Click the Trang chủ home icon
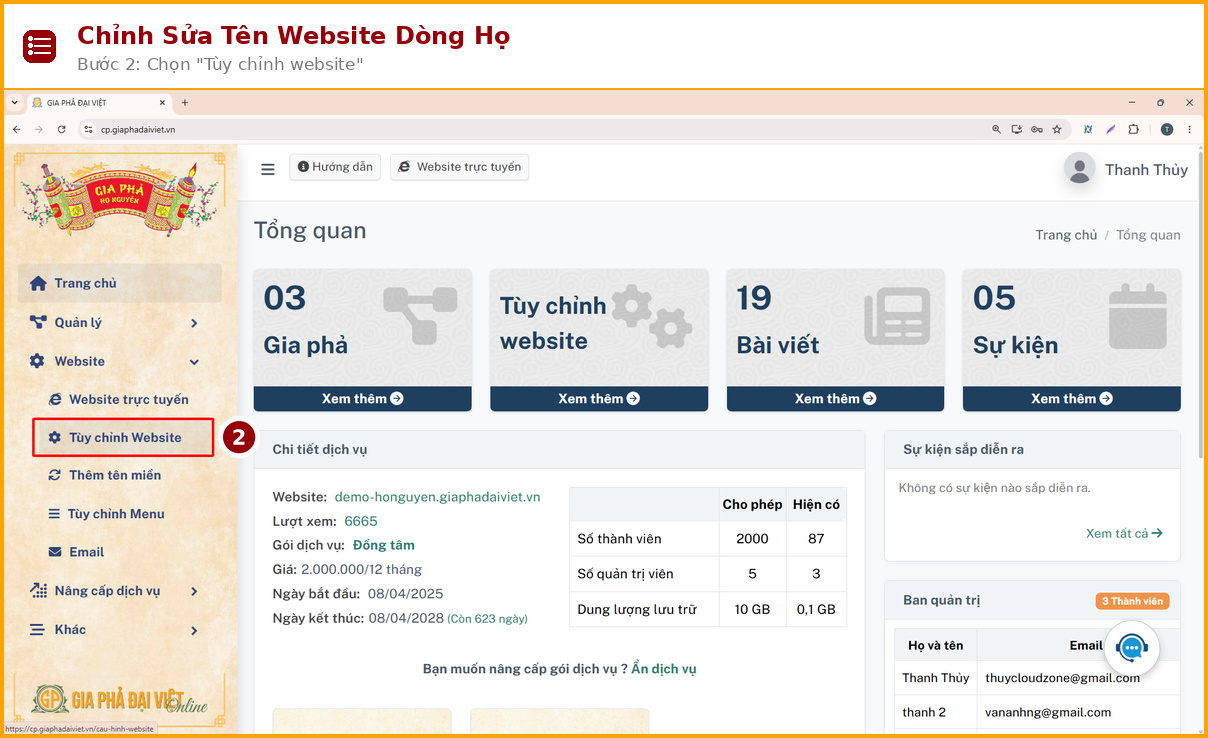 click(x=38, y=283)
